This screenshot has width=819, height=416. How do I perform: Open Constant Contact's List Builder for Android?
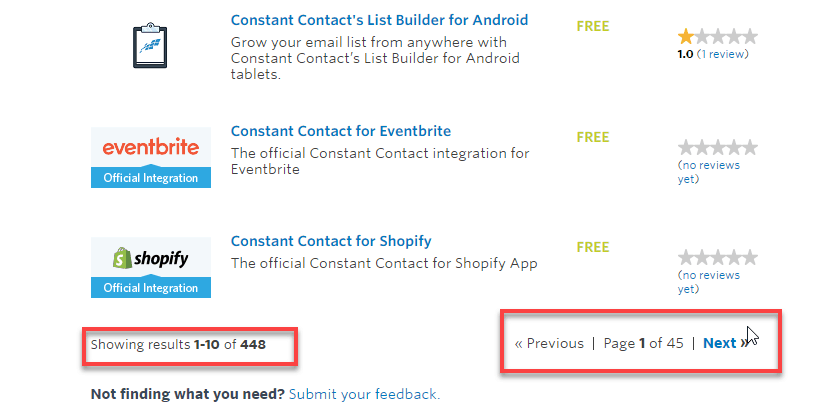[x=379, y=20]
